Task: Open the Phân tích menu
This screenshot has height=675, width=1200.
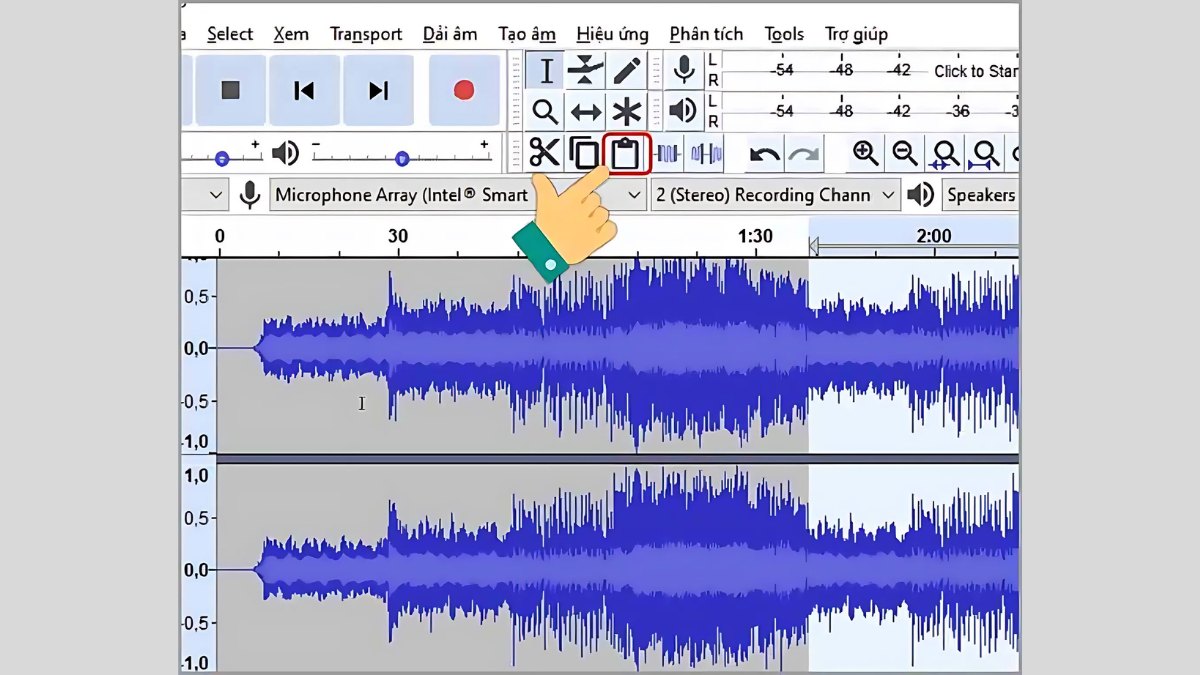Action: 707,34
